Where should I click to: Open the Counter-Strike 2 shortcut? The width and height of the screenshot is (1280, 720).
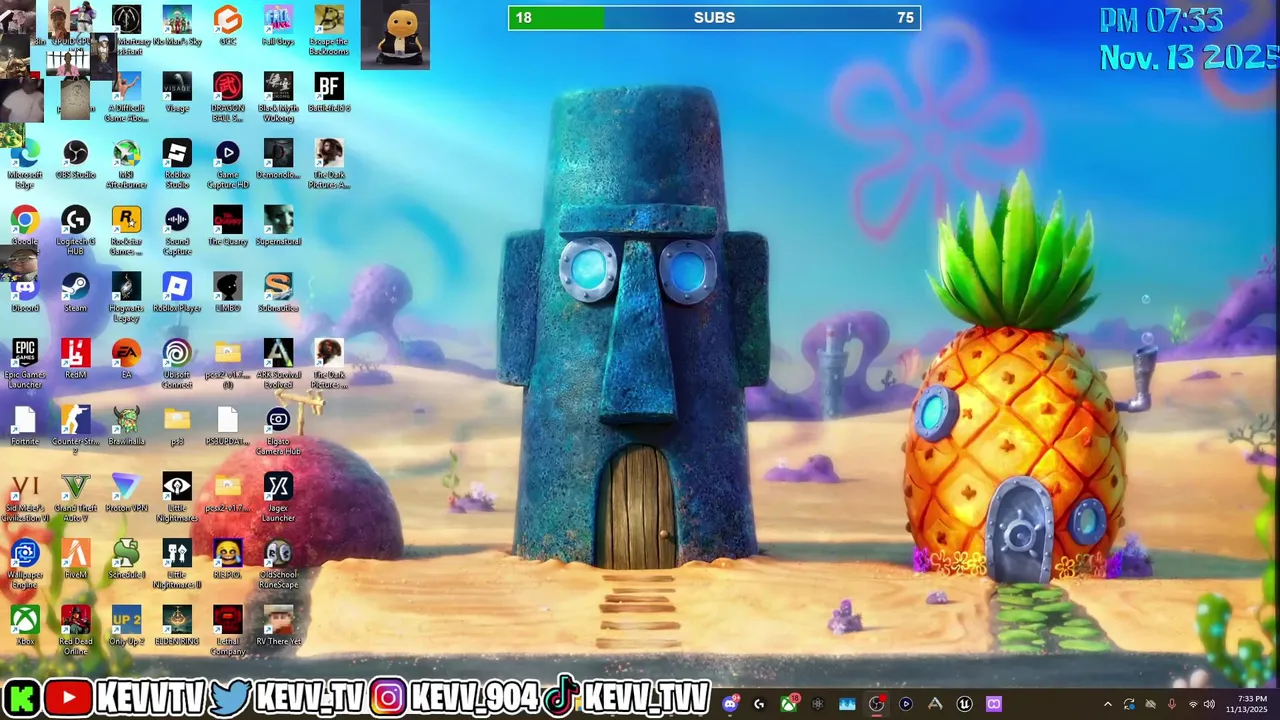[76, 431]
